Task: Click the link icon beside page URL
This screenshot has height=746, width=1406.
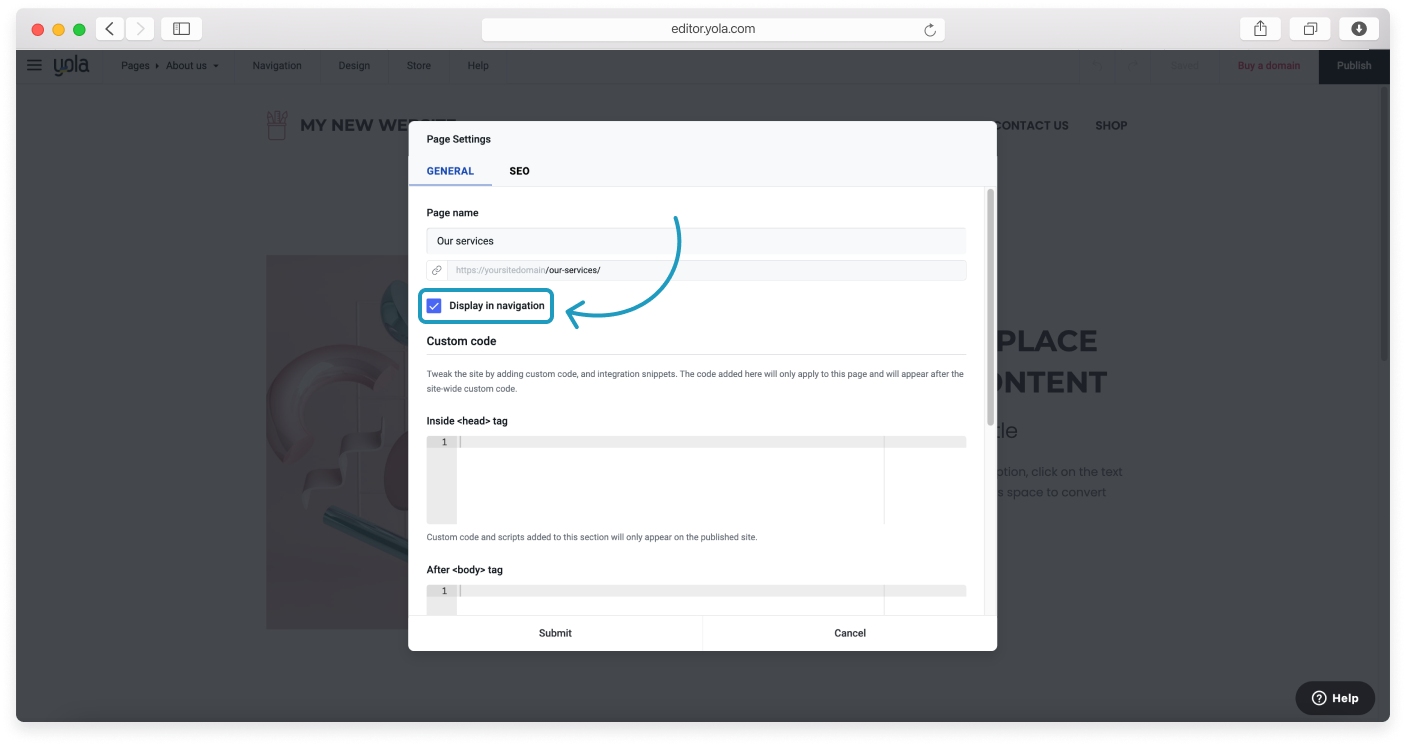Action: click(x=437, y=270)
